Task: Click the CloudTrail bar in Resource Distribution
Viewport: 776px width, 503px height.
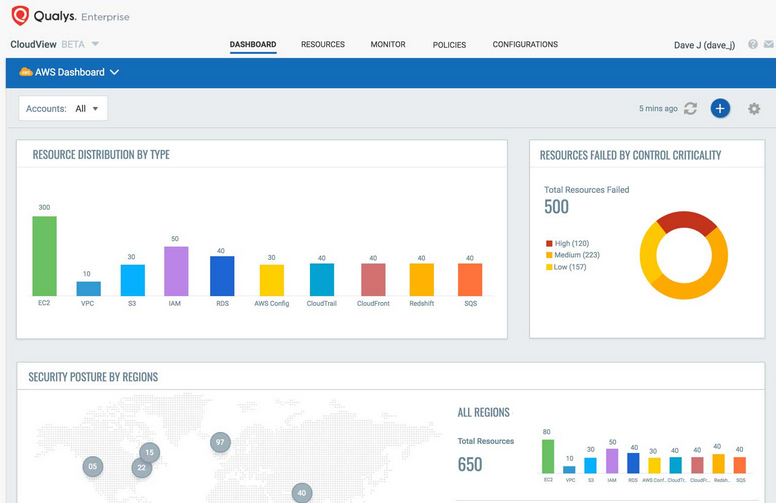Action: [x=322, y=280]
